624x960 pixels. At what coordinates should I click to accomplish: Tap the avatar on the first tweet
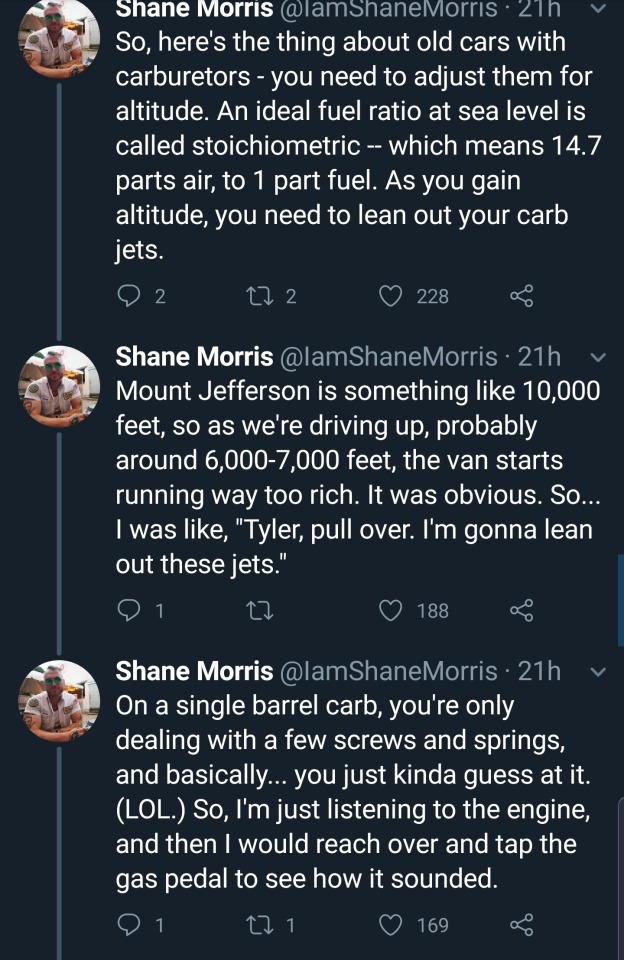click(59, 40)
